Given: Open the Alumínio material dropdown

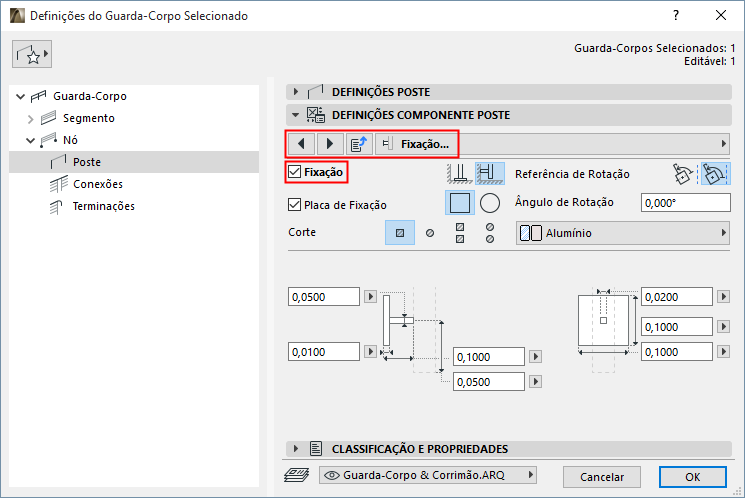Looking at the screenshot, I should click(623, 233).
